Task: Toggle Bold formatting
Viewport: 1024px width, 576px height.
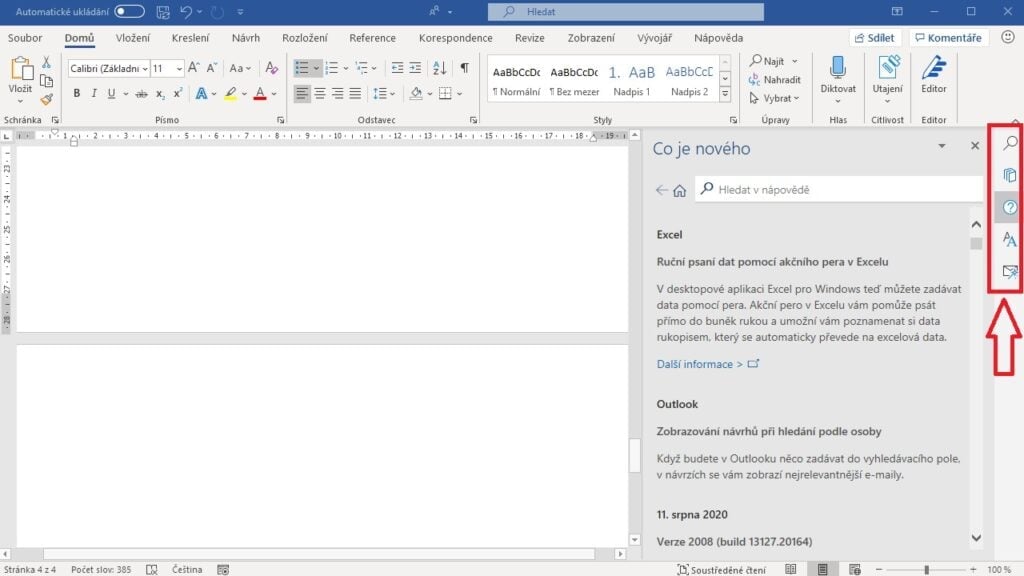Action: (x=76, y=93)
